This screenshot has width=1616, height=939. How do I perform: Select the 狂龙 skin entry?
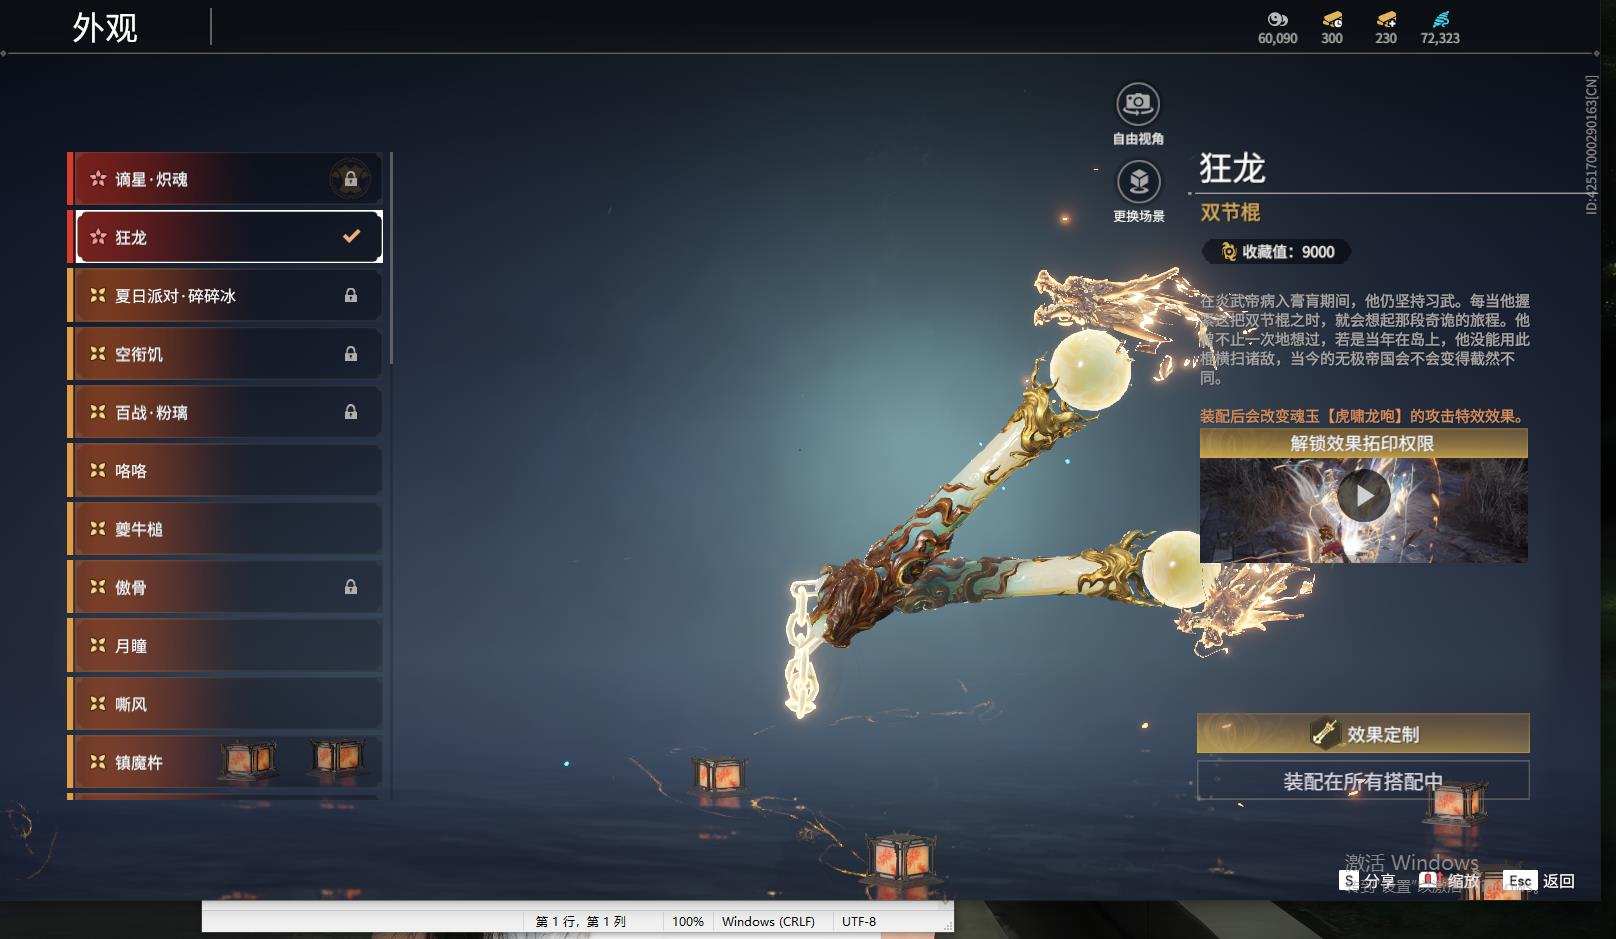click(225, 237)
